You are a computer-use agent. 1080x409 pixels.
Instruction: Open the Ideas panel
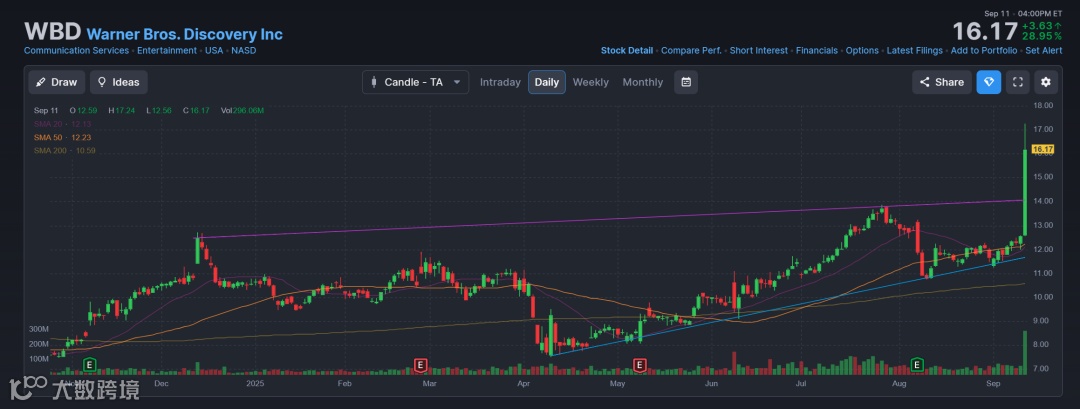118,82
